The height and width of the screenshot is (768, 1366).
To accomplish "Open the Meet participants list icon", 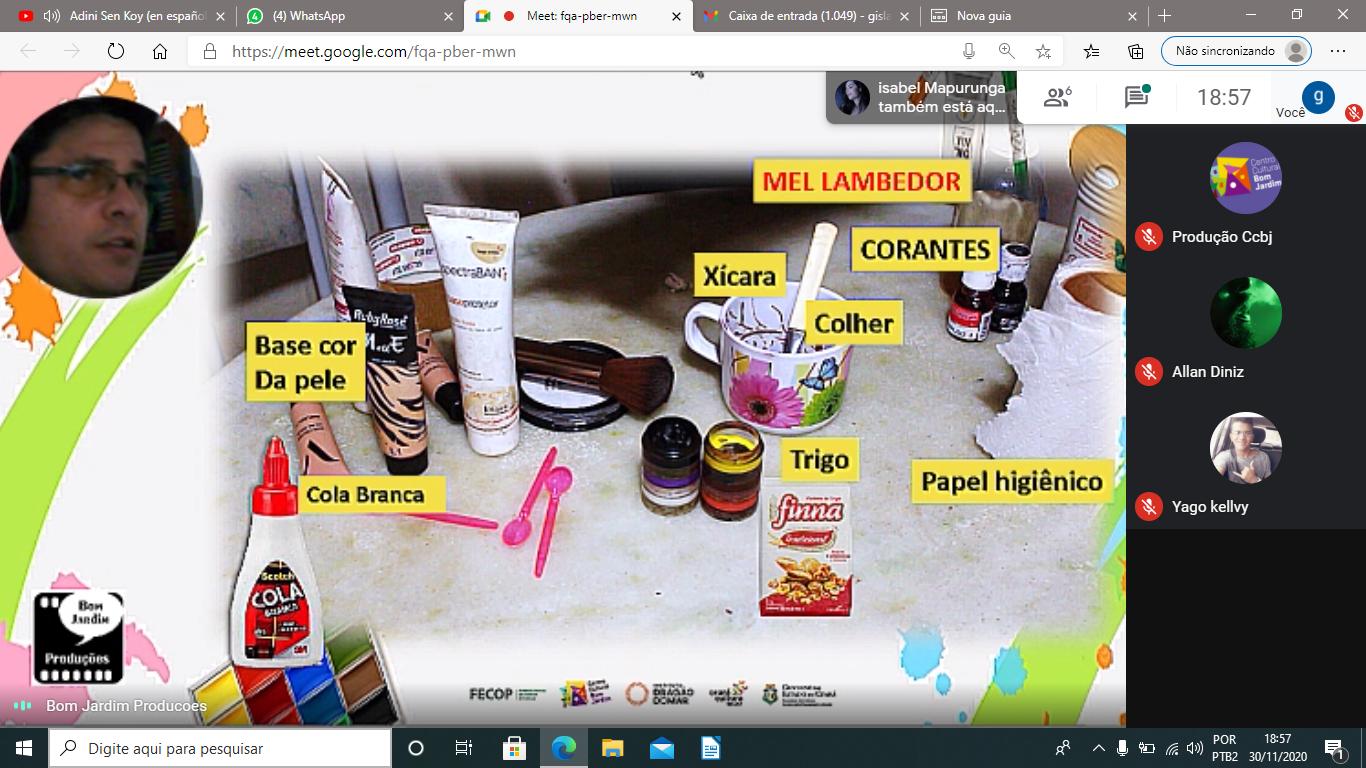I will click(x=1057, y=97).
